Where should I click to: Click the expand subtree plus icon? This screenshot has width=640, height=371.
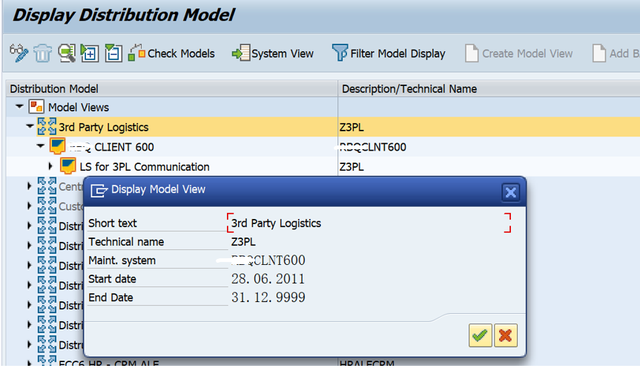pos(90,53)
